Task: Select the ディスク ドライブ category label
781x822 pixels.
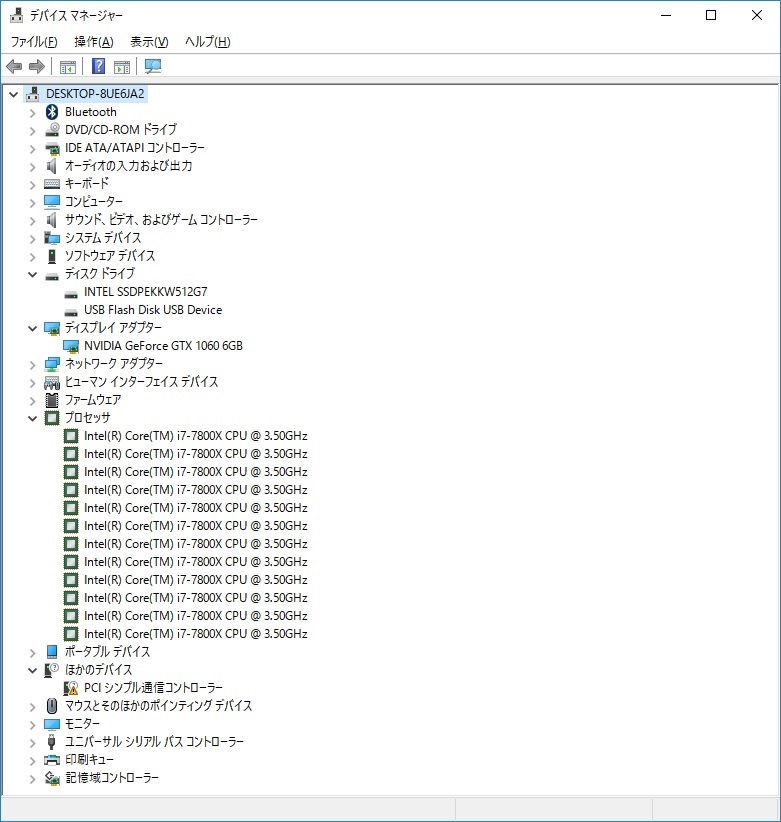Action: [x=100, y=274]
